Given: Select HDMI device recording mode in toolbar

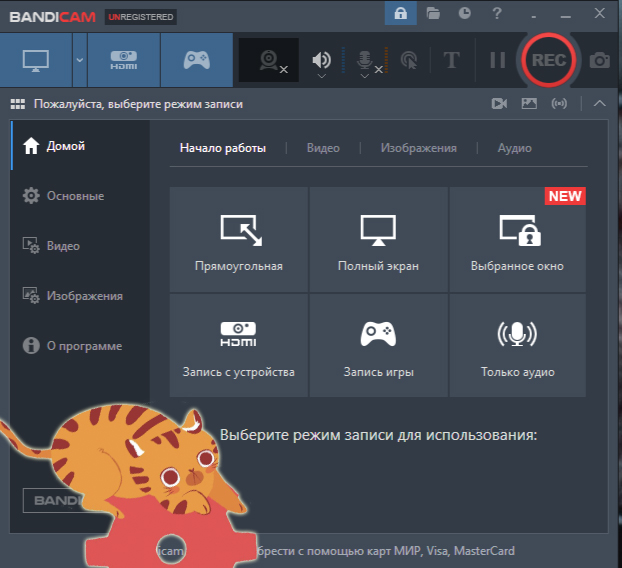Looking at the screenshot, I should coord(124,60).
